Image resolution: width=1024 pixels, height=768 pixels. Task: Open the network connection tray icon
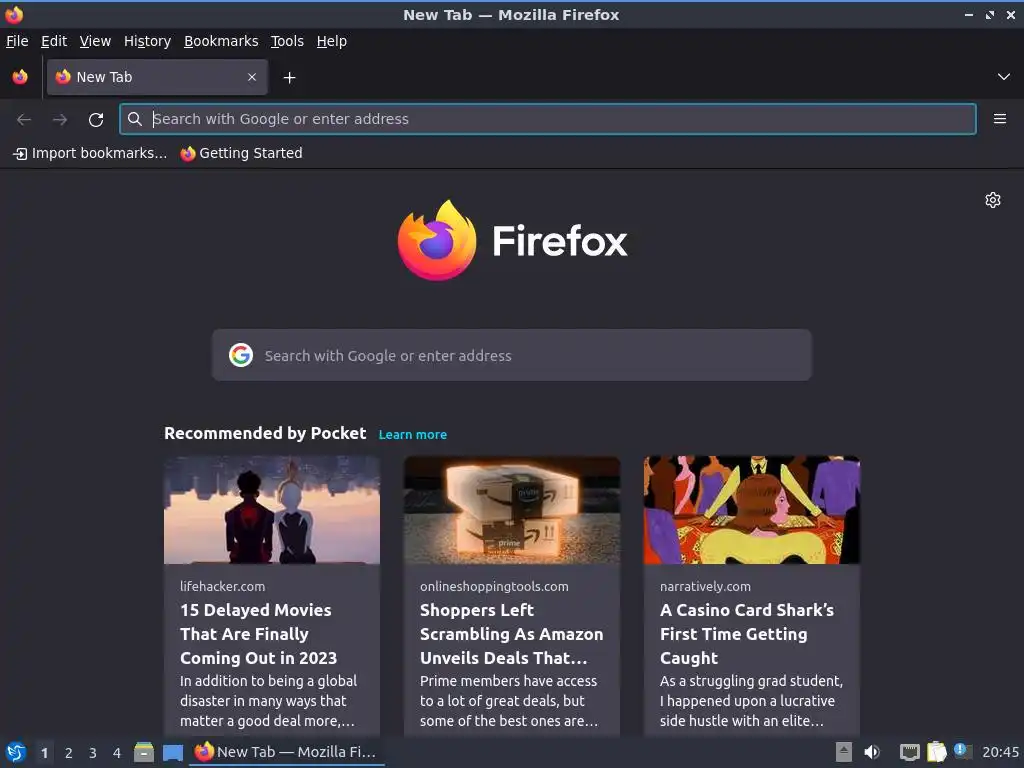909,752
